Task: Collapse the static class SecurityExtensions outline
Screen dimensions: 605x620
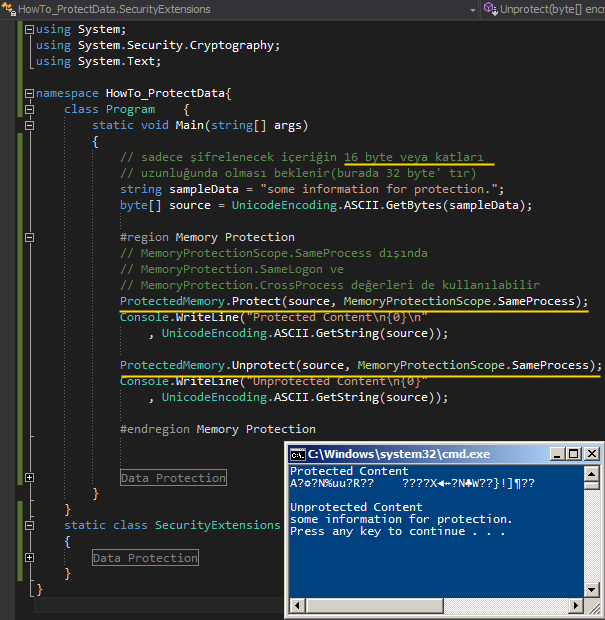Action: [x=28, y=526]
